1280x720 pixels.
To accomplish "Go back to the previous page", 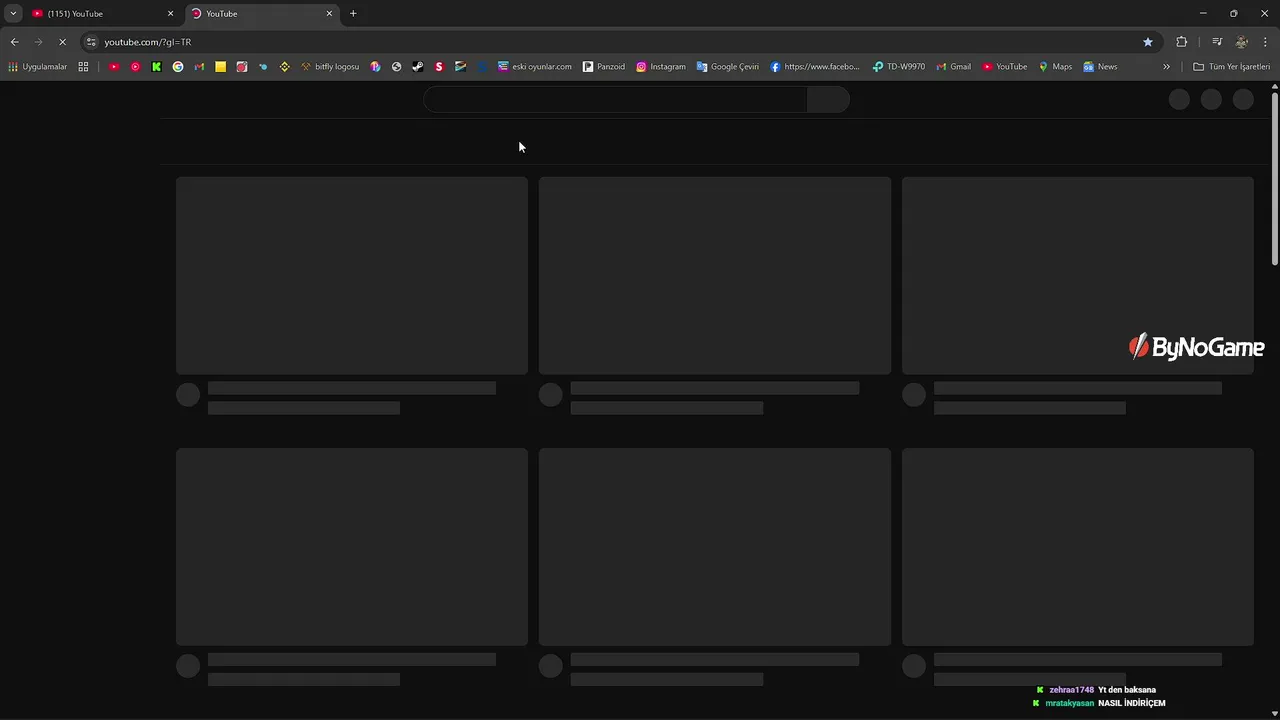I will click(14, 42).
